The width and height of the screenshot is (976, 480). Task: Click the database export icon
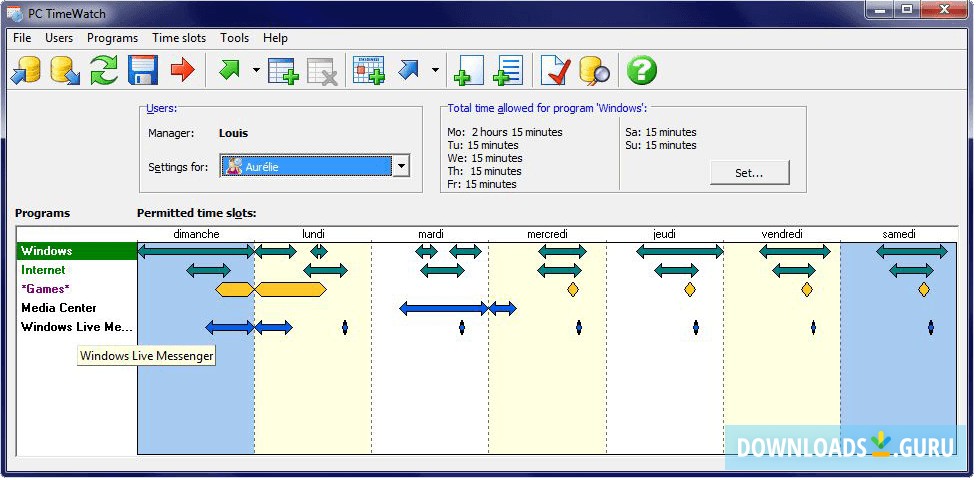pos(65,70)
